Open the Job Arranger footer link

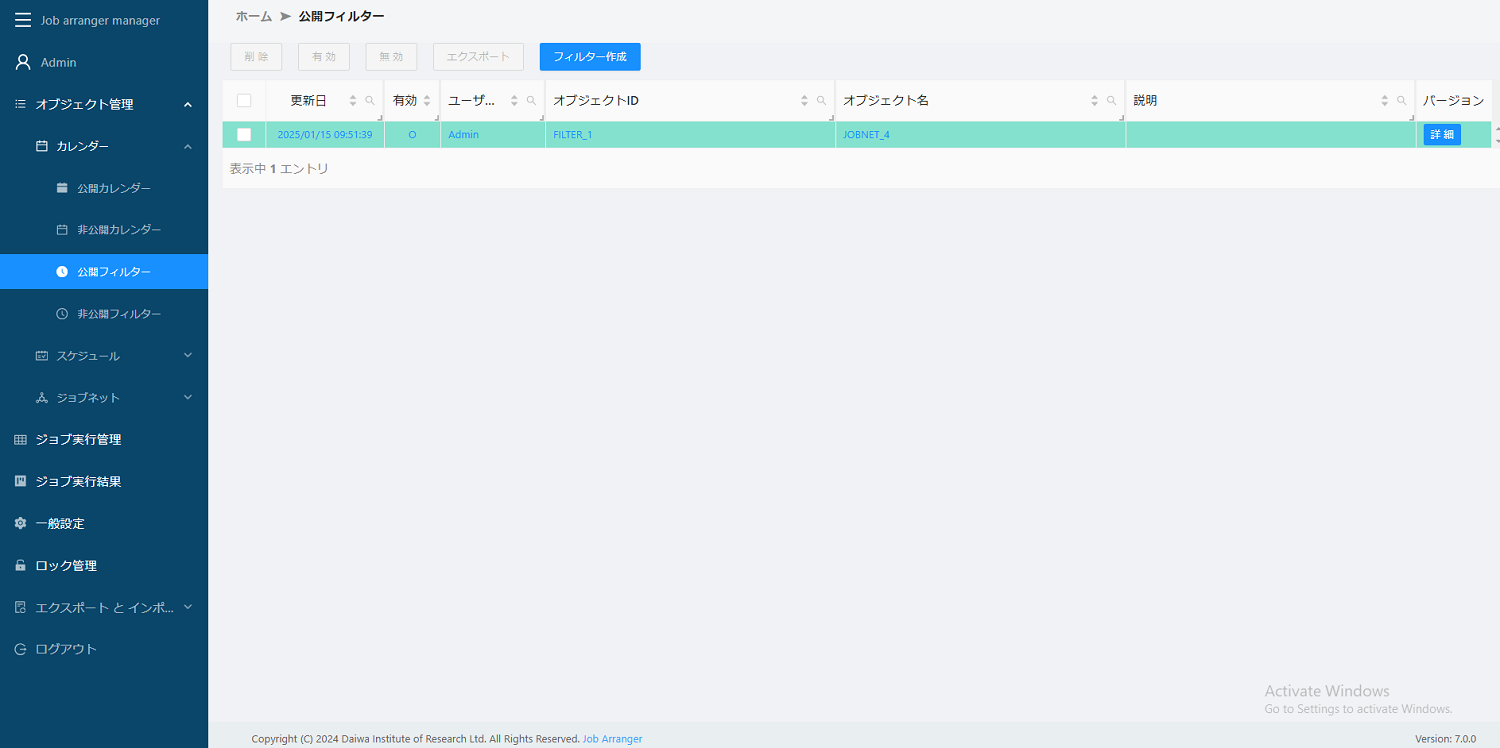[x=612, y=738]
